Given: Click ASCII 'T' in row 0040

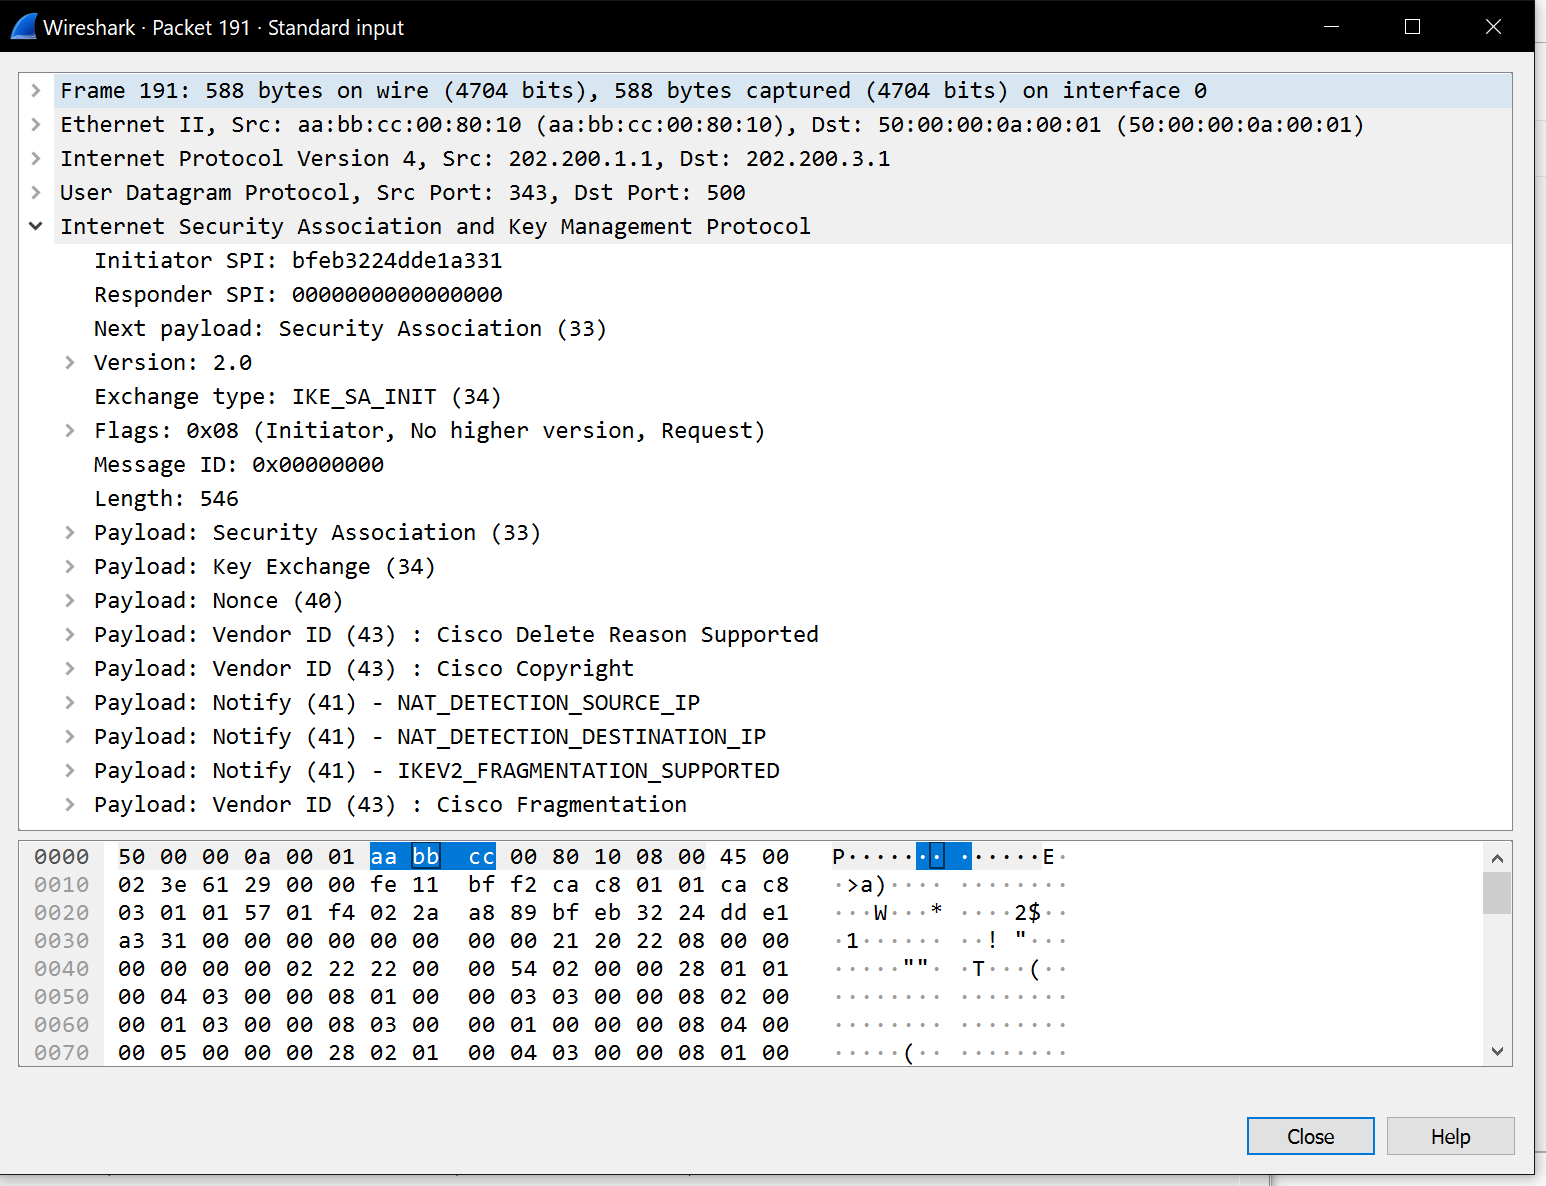Looking at the screenshot, I should 979,969.
